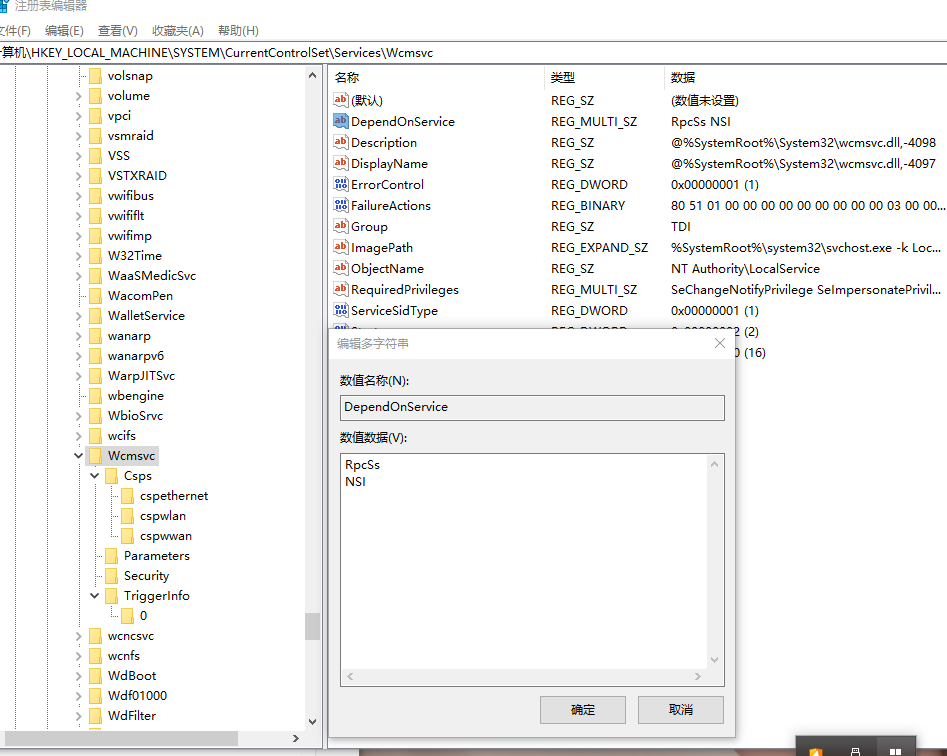Expand the wcncsvc key

[79, 636]
